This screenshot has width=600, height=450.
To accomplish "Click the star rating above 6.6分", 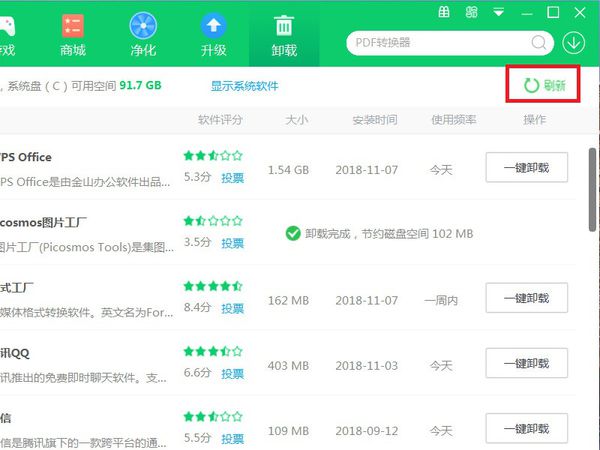I will pyautogui.click(x=213, y=351).
